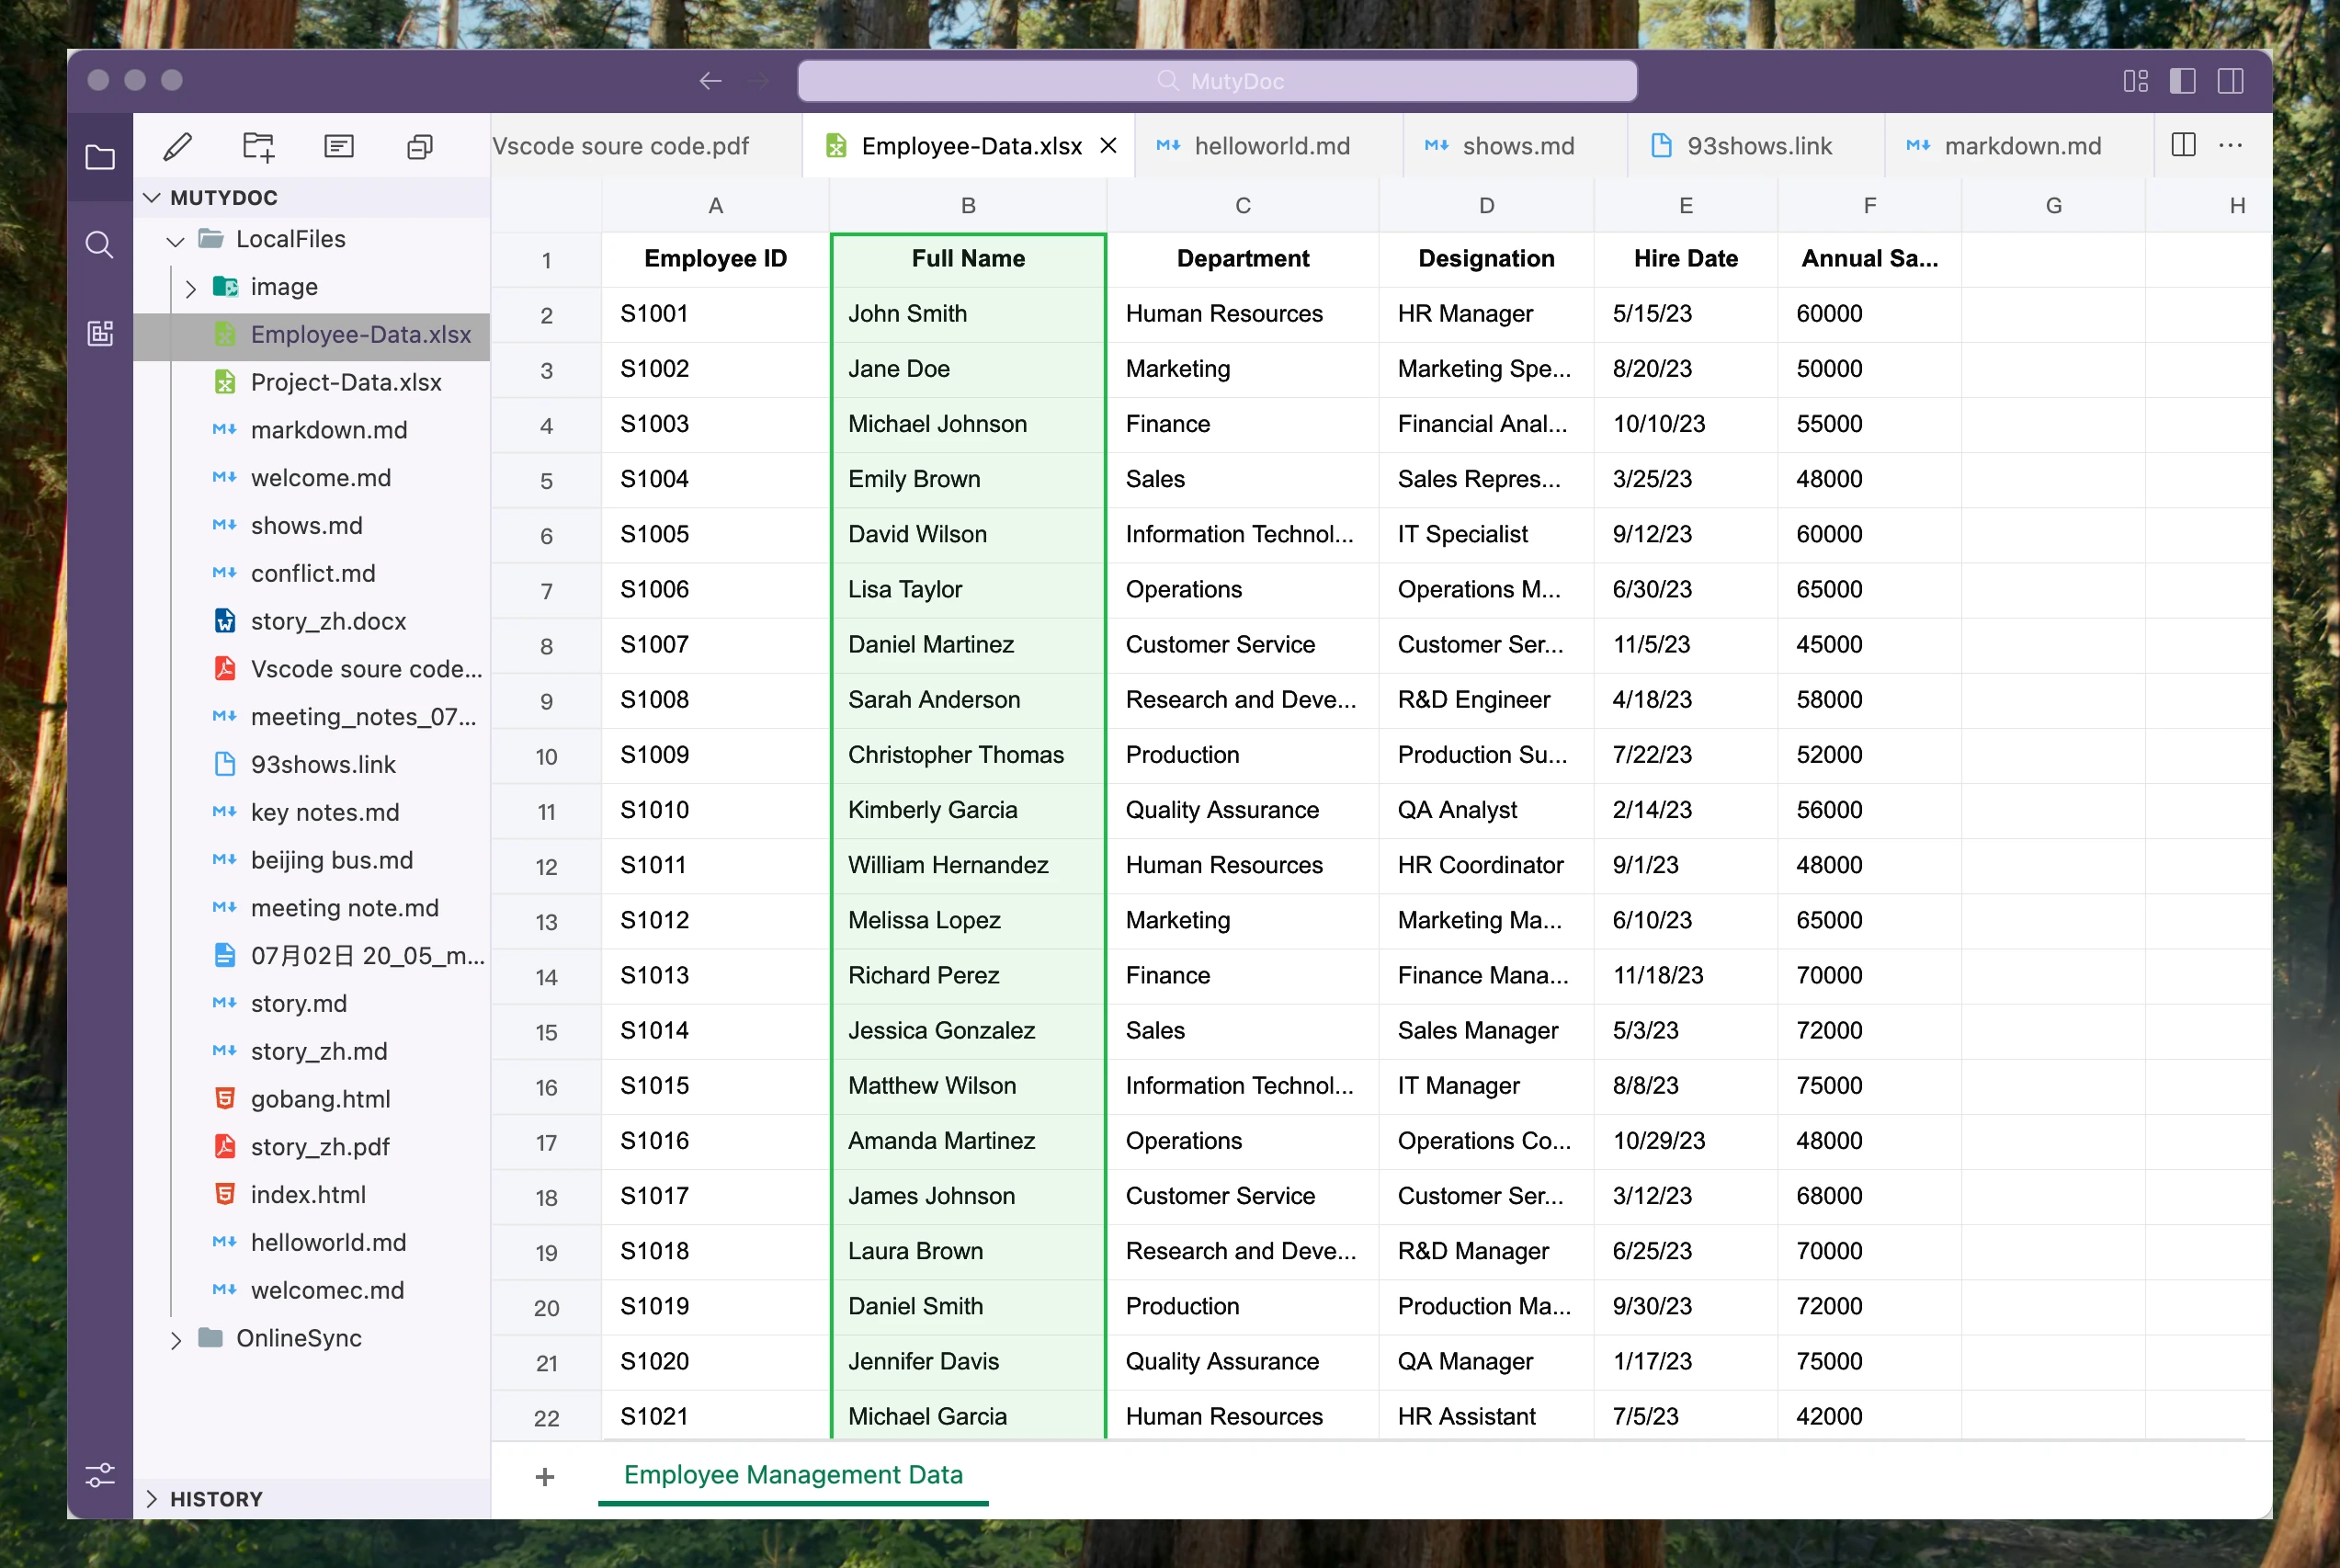Expand the image folder
This screenshot has height=1568, width=2340.
tap(191, 287)
